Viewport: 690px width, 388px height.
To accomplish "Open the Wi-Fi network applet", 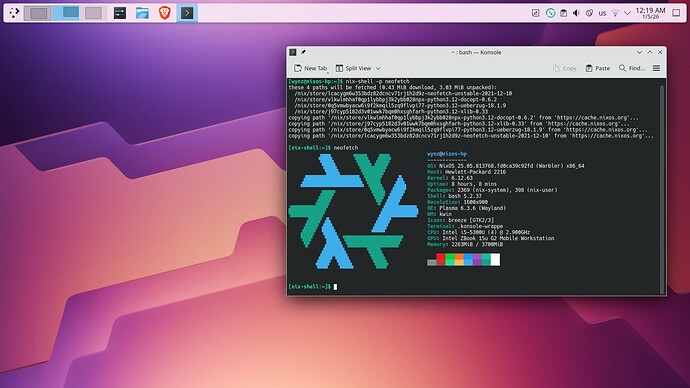I will [x=615, y=13].
